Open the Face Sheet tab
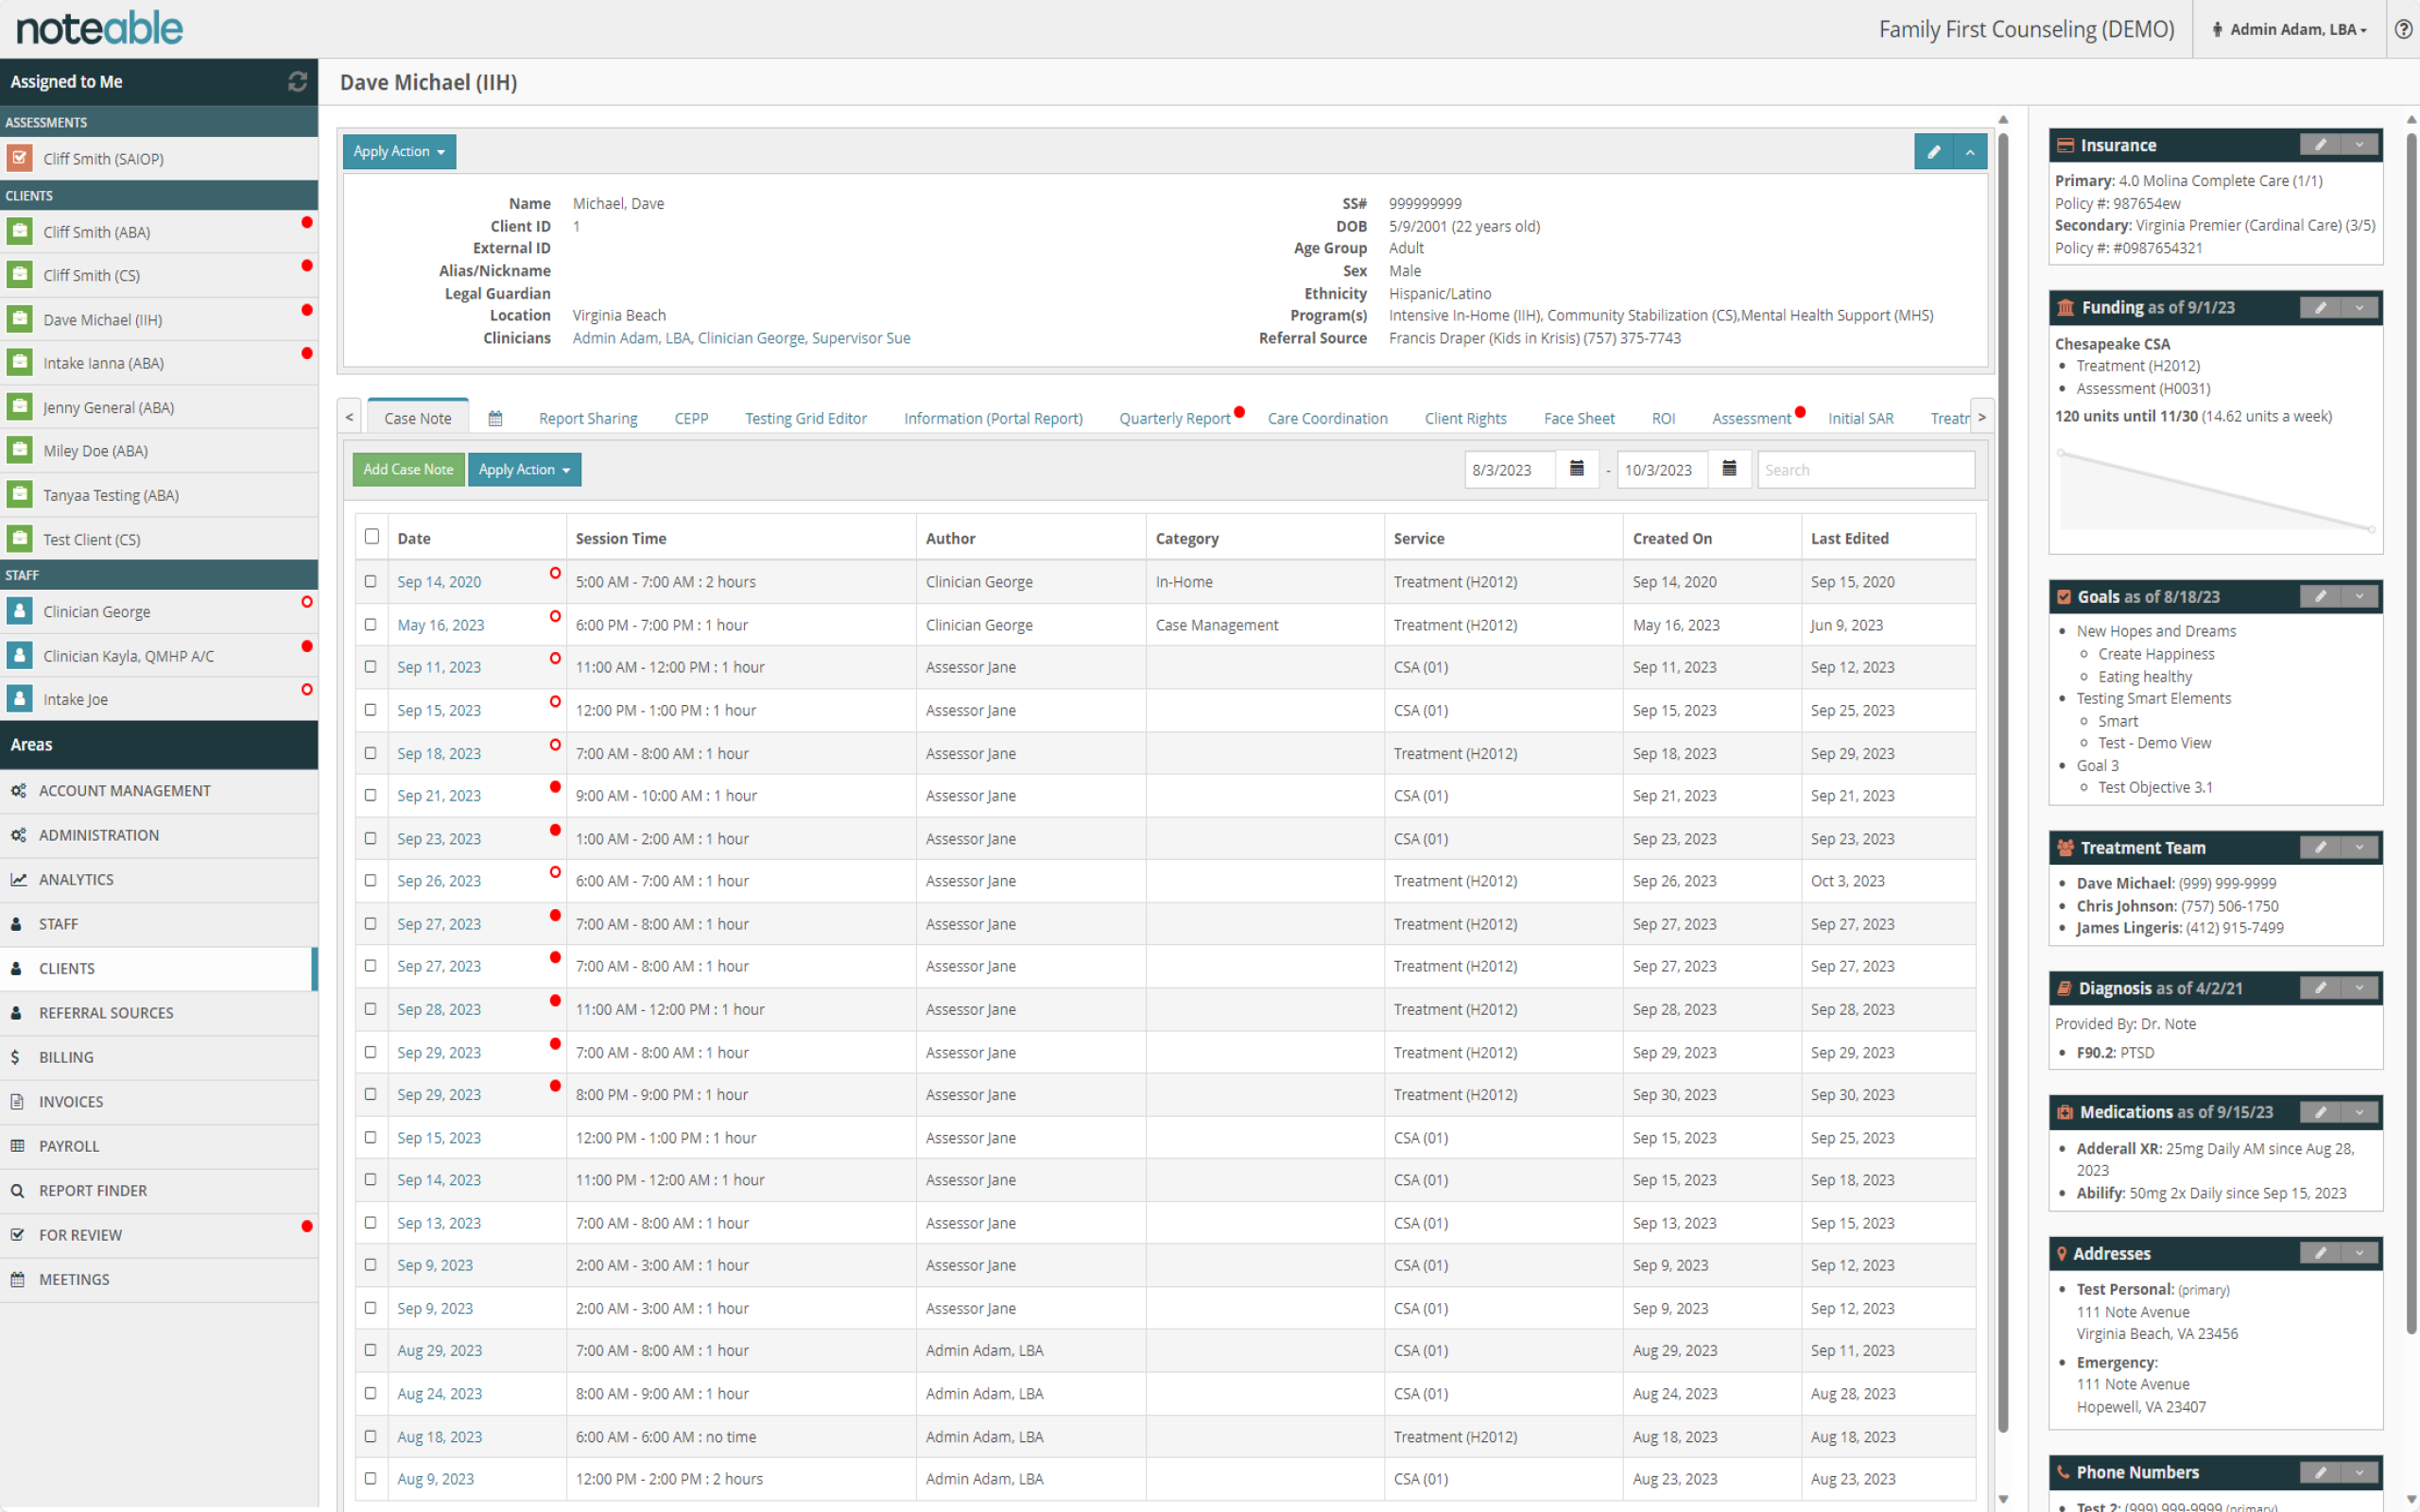Screen dimensions: 2420x1512 pyautogui.click(x=1578, y=418)
